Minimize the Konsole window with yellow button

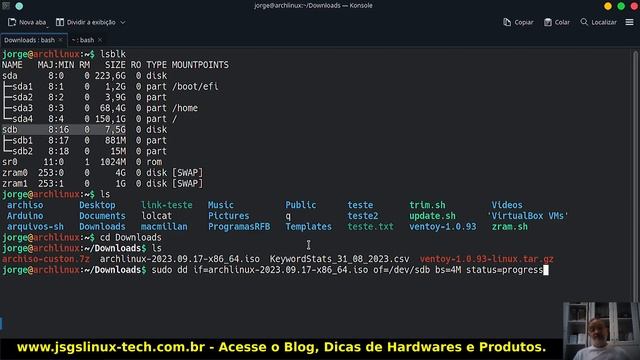[x=608, y=6]
